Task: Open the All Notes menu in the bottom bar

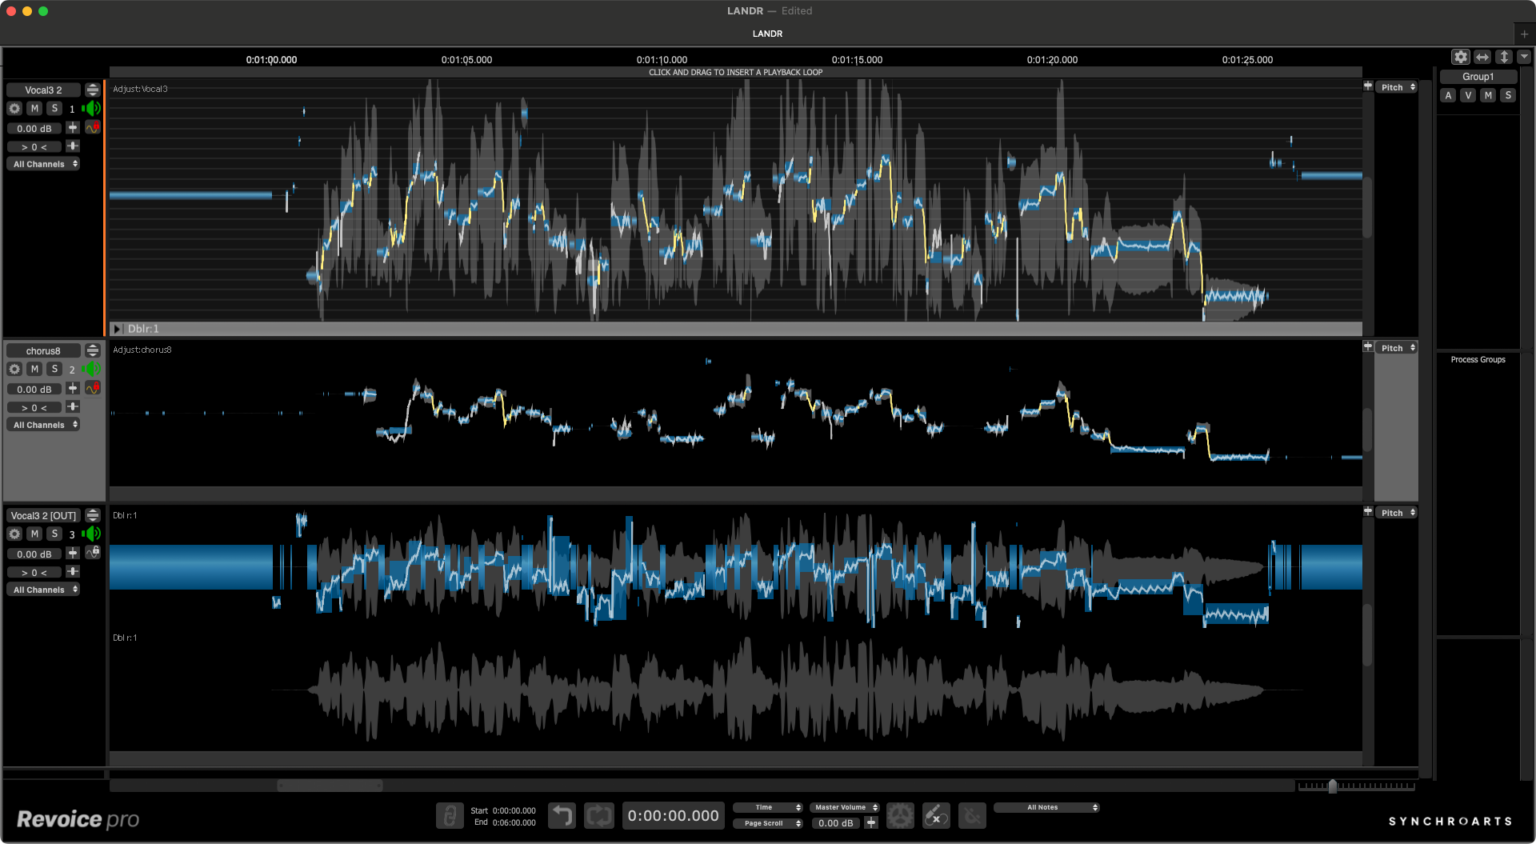Action: tap(1046, 807)
